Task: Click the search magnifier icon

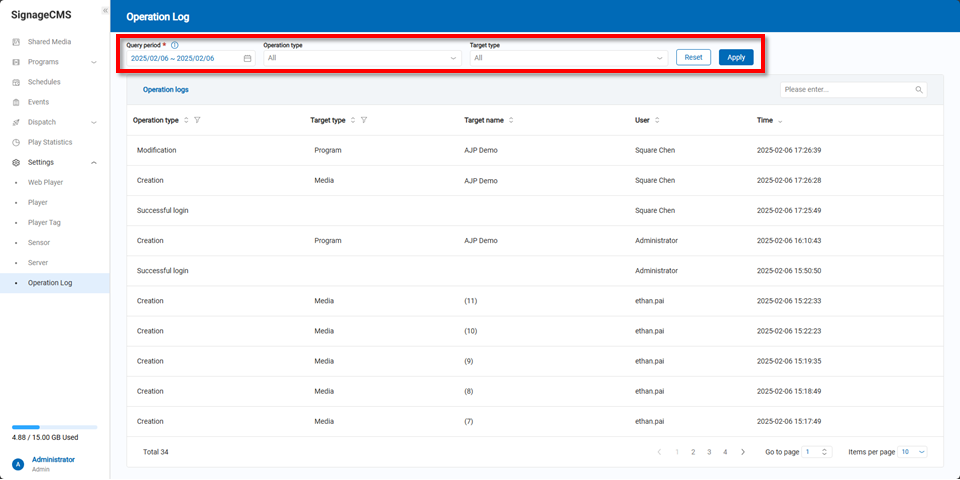Action: [919, 90]
